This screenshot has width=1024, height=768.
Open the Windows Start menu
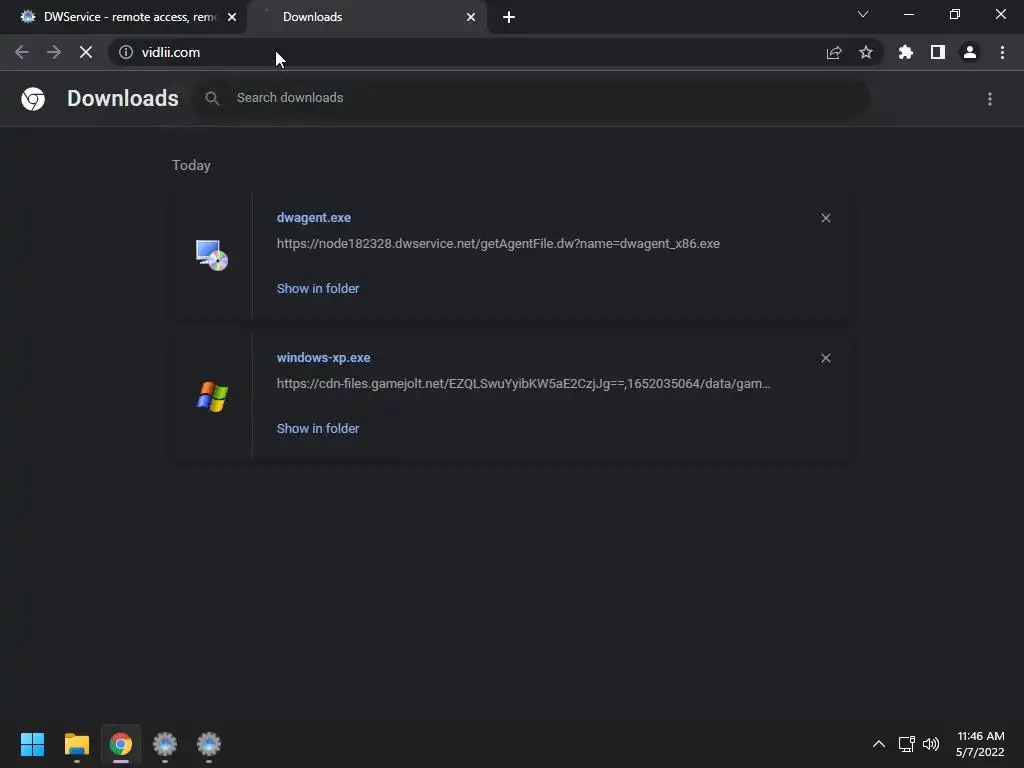[32, 744]
